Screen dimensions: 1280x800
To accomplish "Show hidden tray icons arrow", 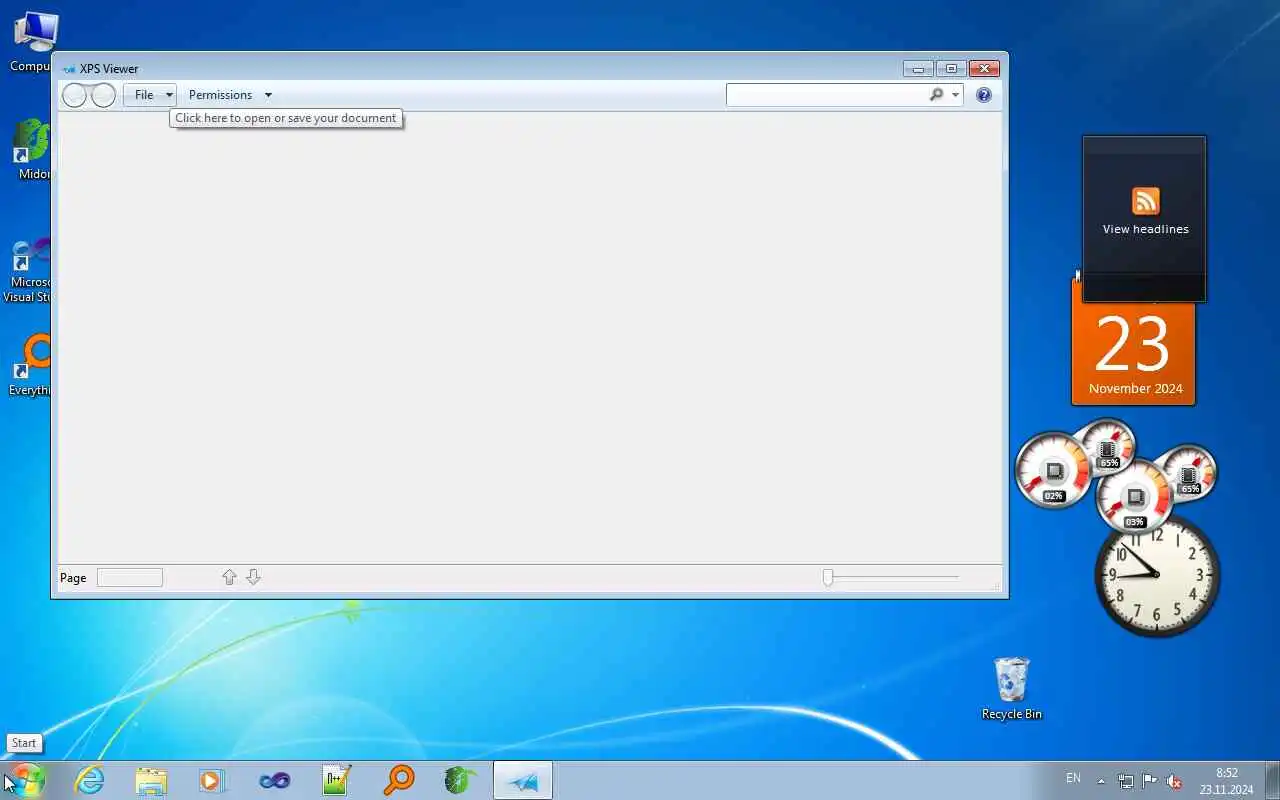I will [1101, 781].
